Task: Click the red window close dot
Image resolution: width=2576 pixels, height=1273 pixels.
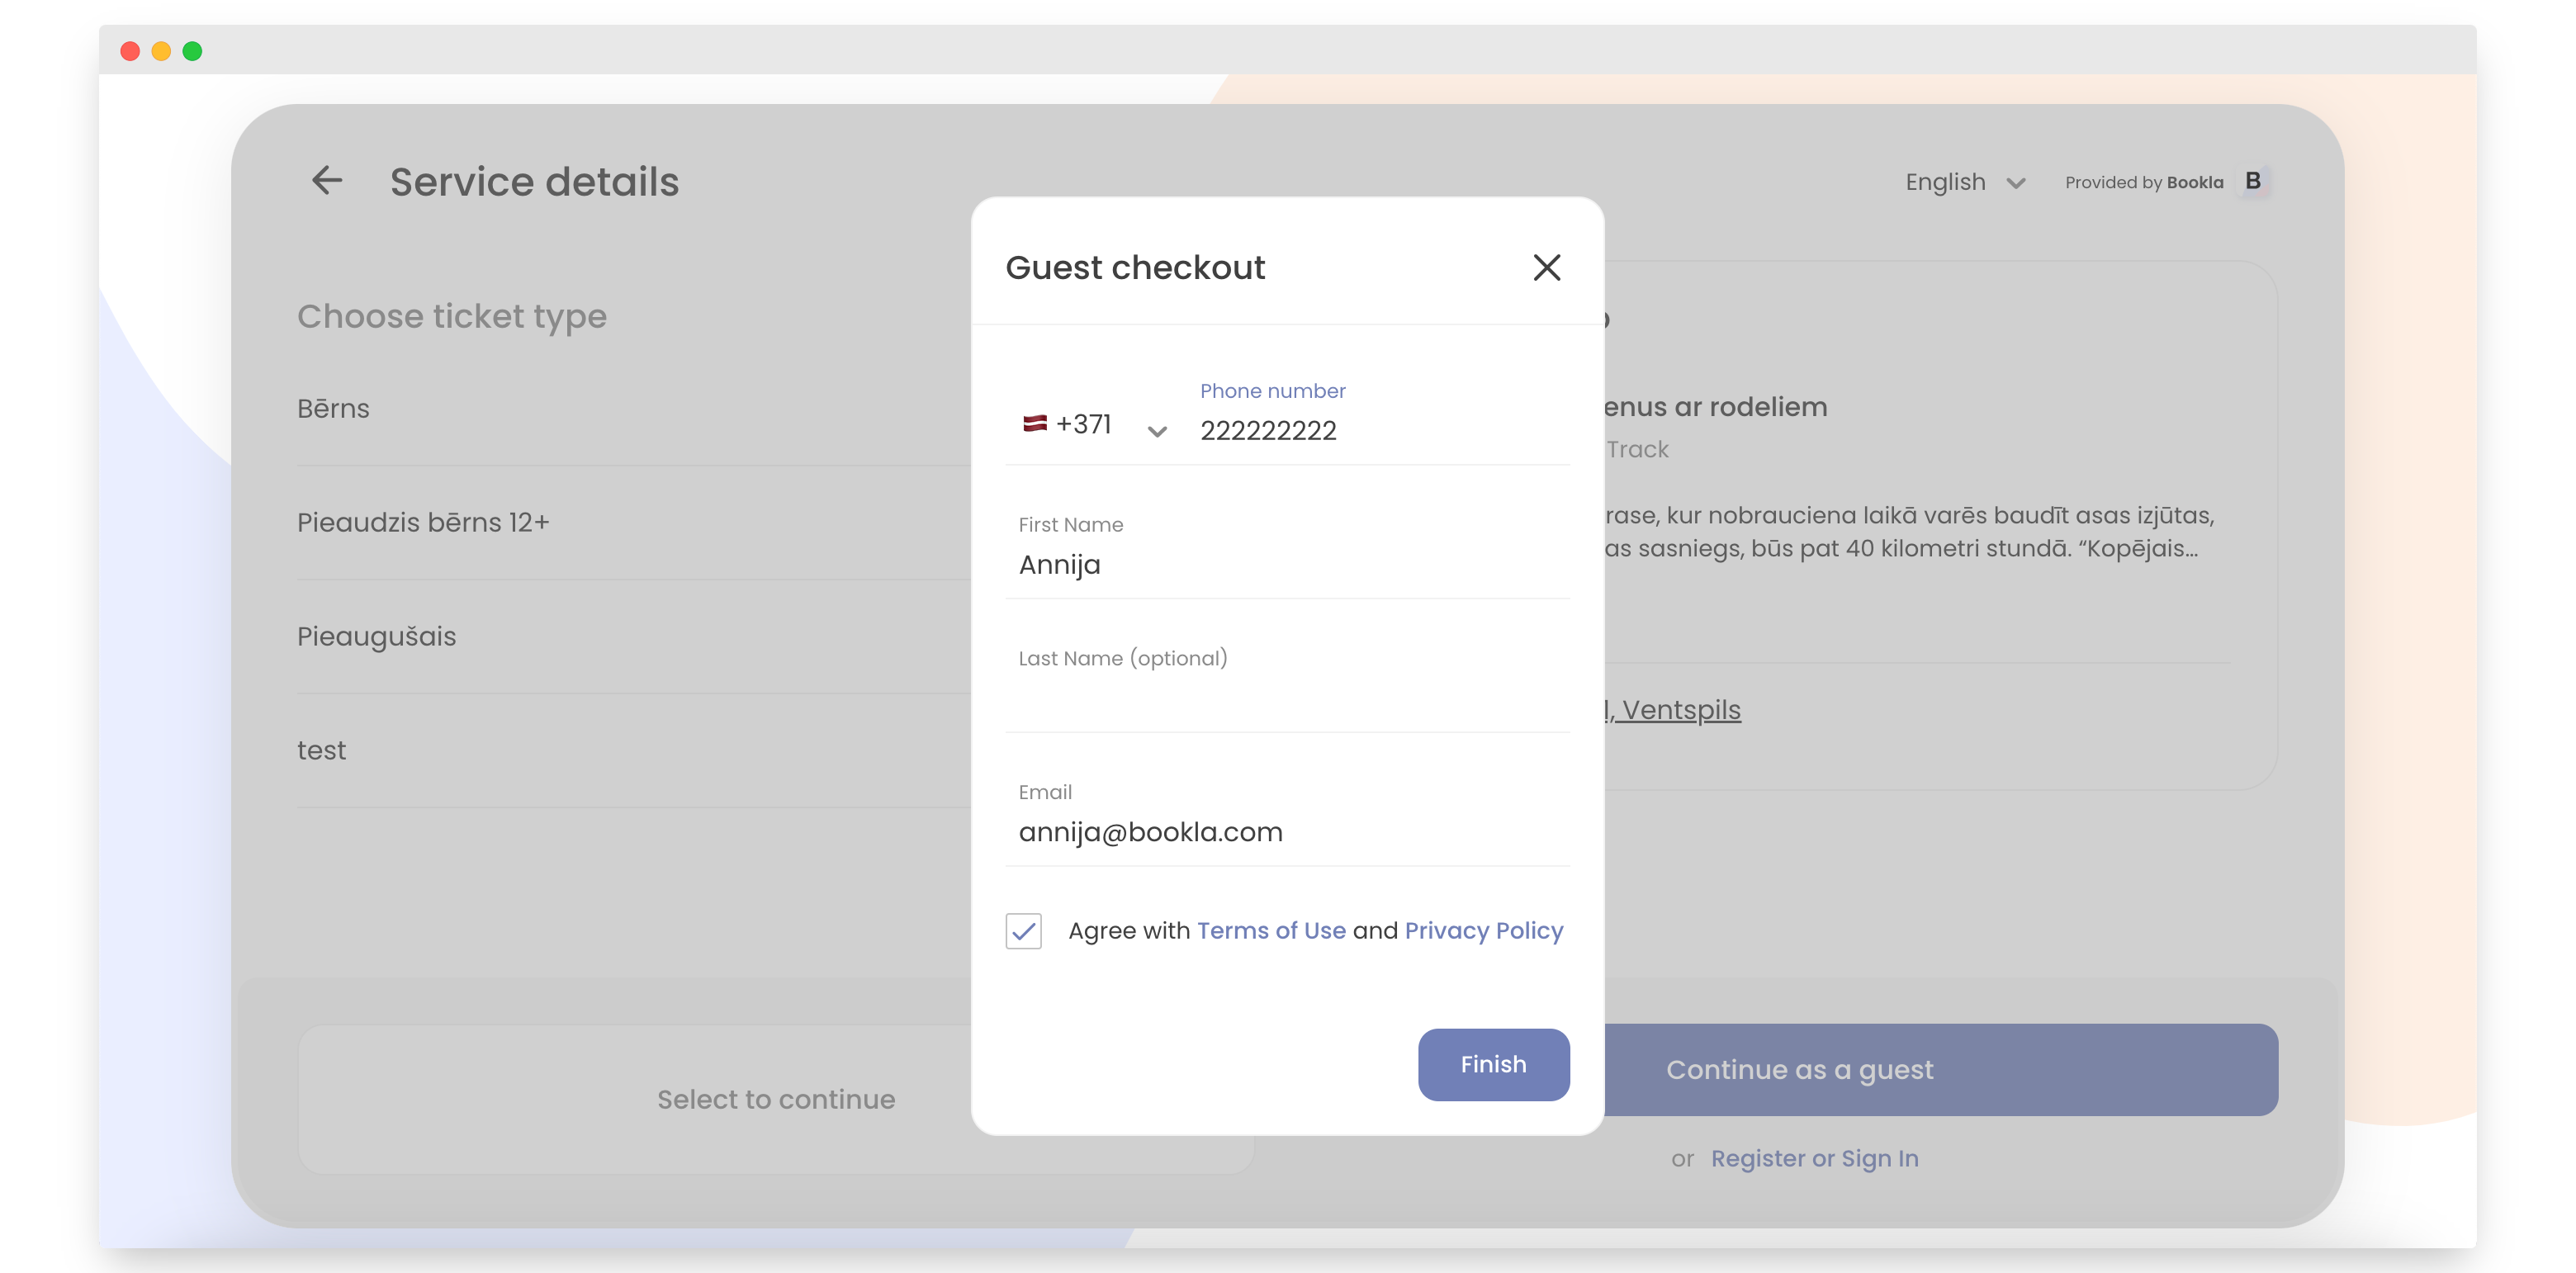Action: [x=129, y=51]
